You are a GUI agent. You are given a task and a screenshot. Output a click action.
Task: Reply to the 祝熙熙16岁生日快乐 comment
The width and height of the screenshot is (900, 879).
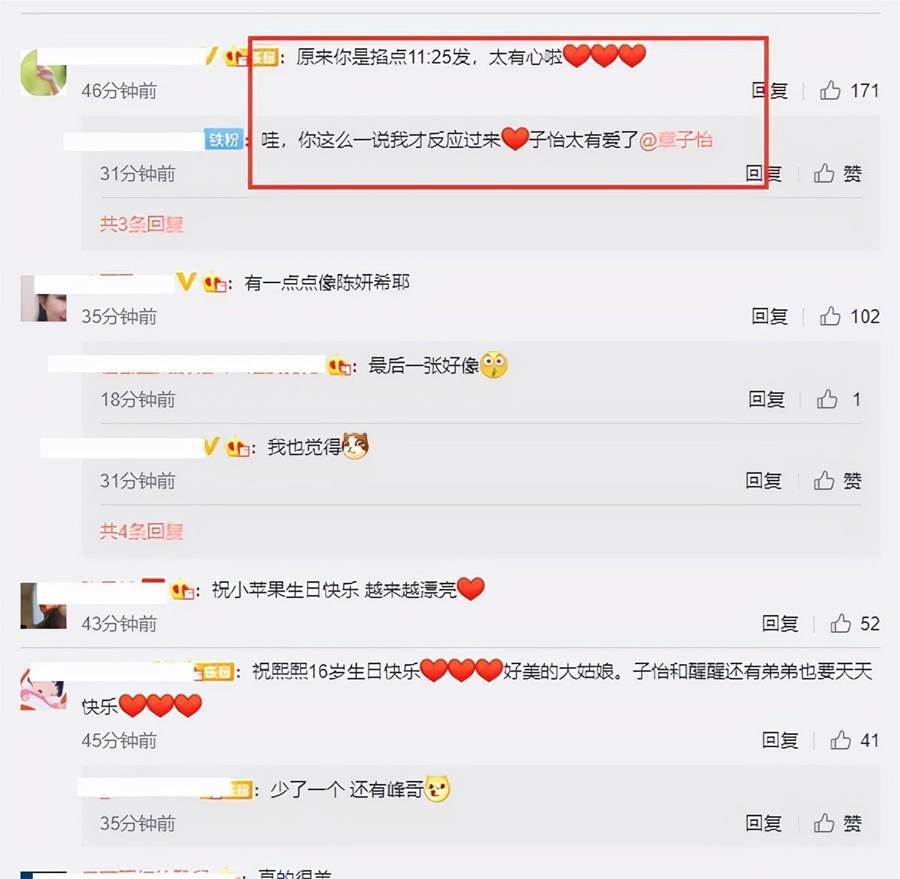pyautogui.click(x=780, y=740)
